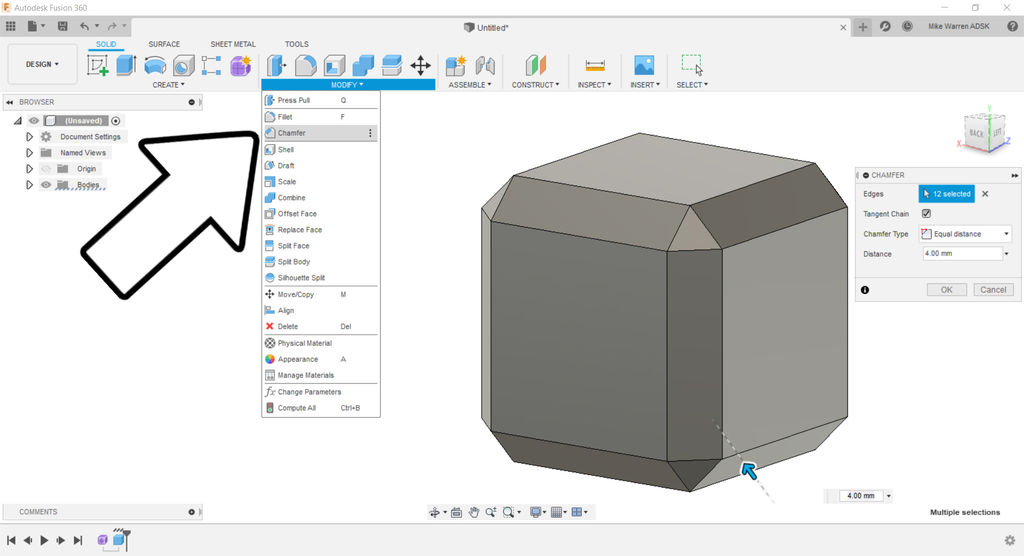The width and height of the screenshot is (1024, 556).
Task: Play the timeline
Action: point(44,540)
